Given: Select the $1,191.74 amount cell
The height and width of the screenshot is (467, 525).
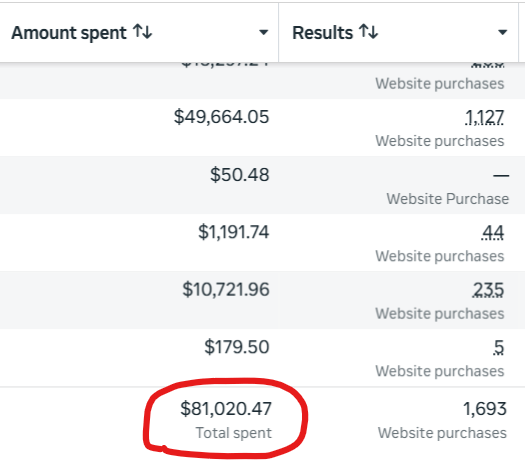Looking at the screenshot, I should [233, 232].
